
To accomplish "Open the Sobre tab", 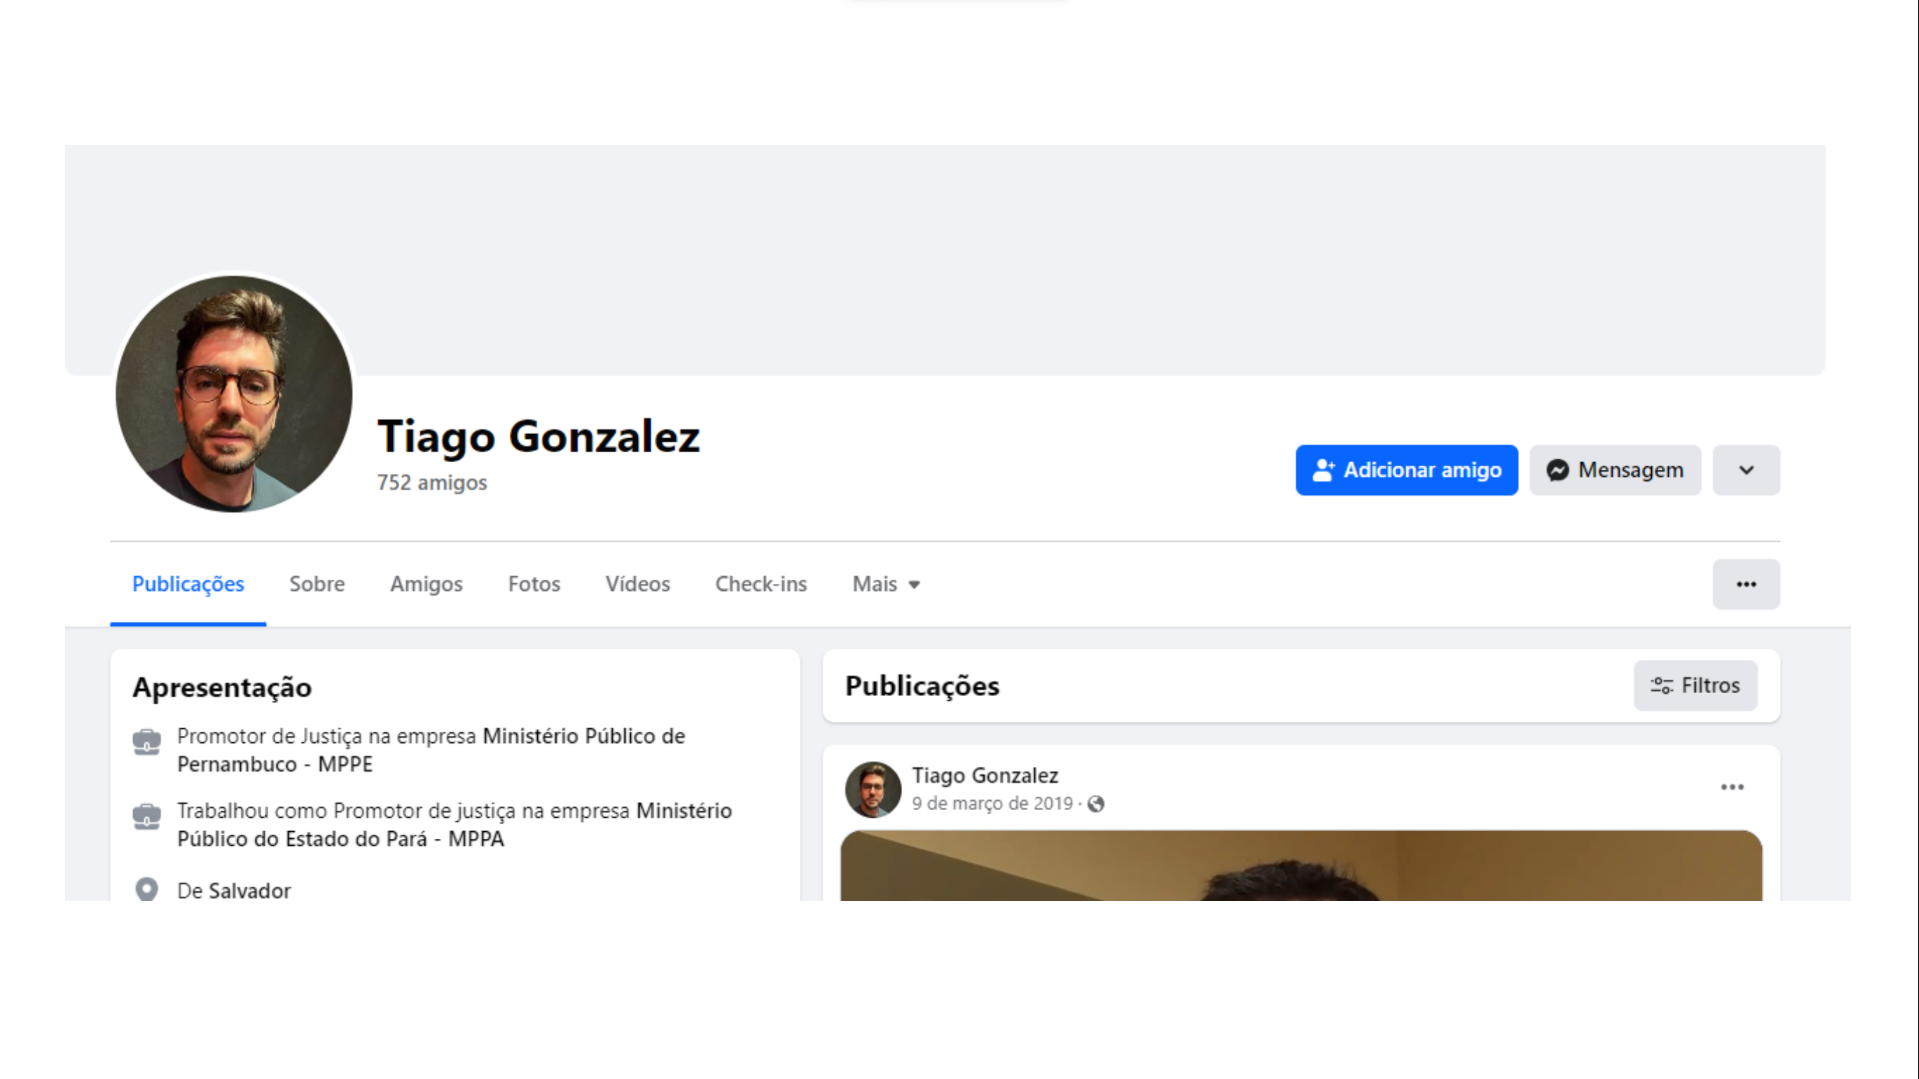I will (x=317, y=584).
